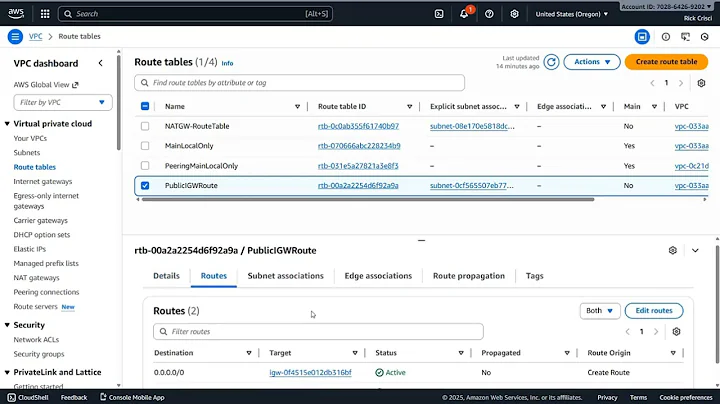Switch to Route propagation tab
This screenshot has width=720, height=404.
pyautogui.click(x=469, y=276)
